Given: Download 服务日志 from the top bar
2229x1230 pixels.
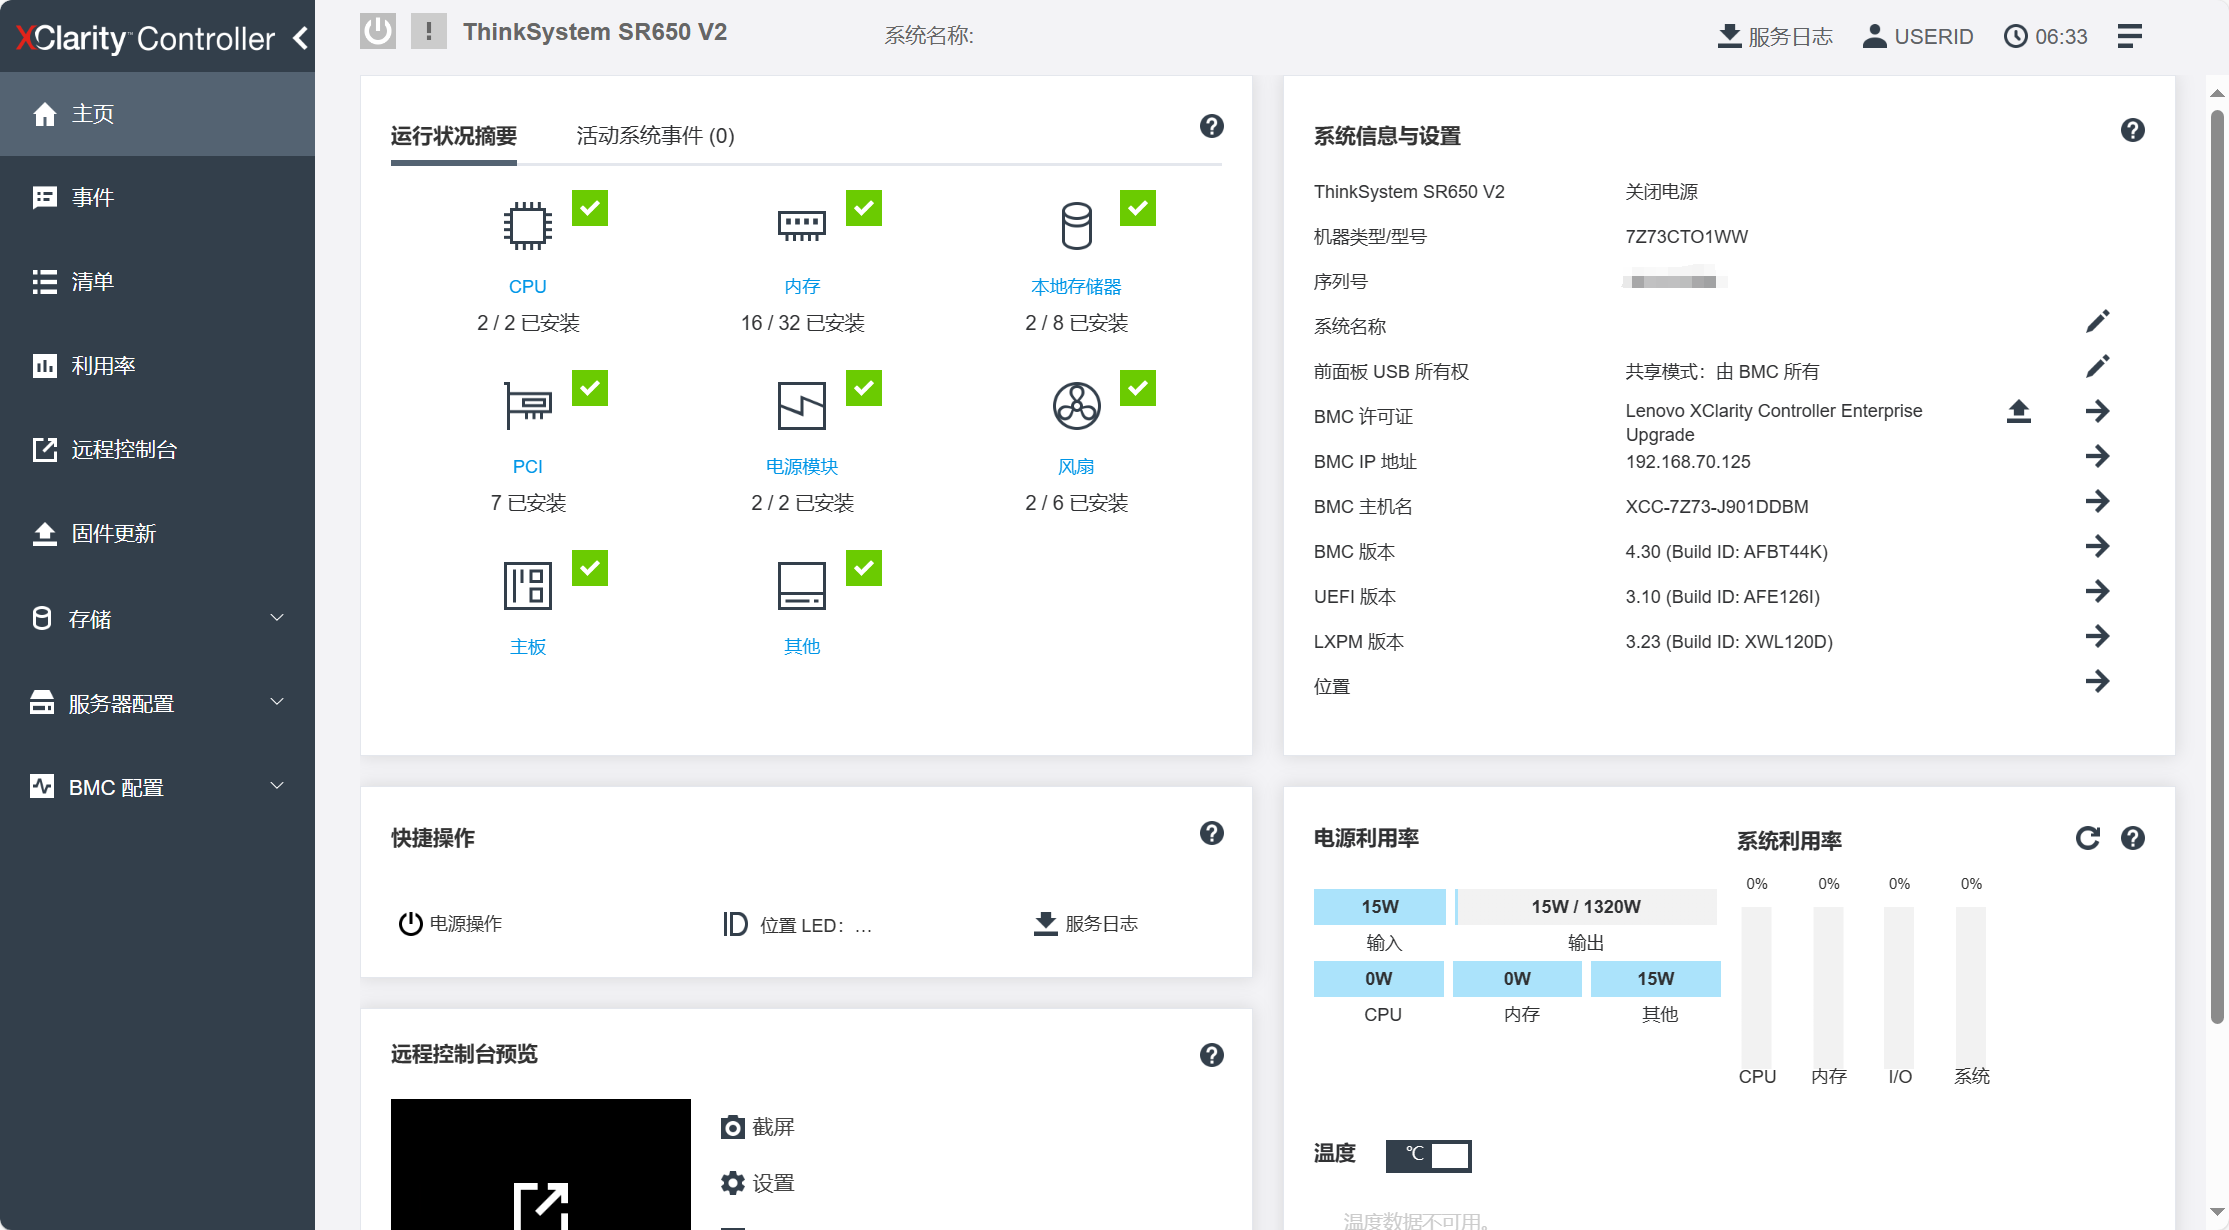Looking at the screenshot, I should pos(1775,36).
